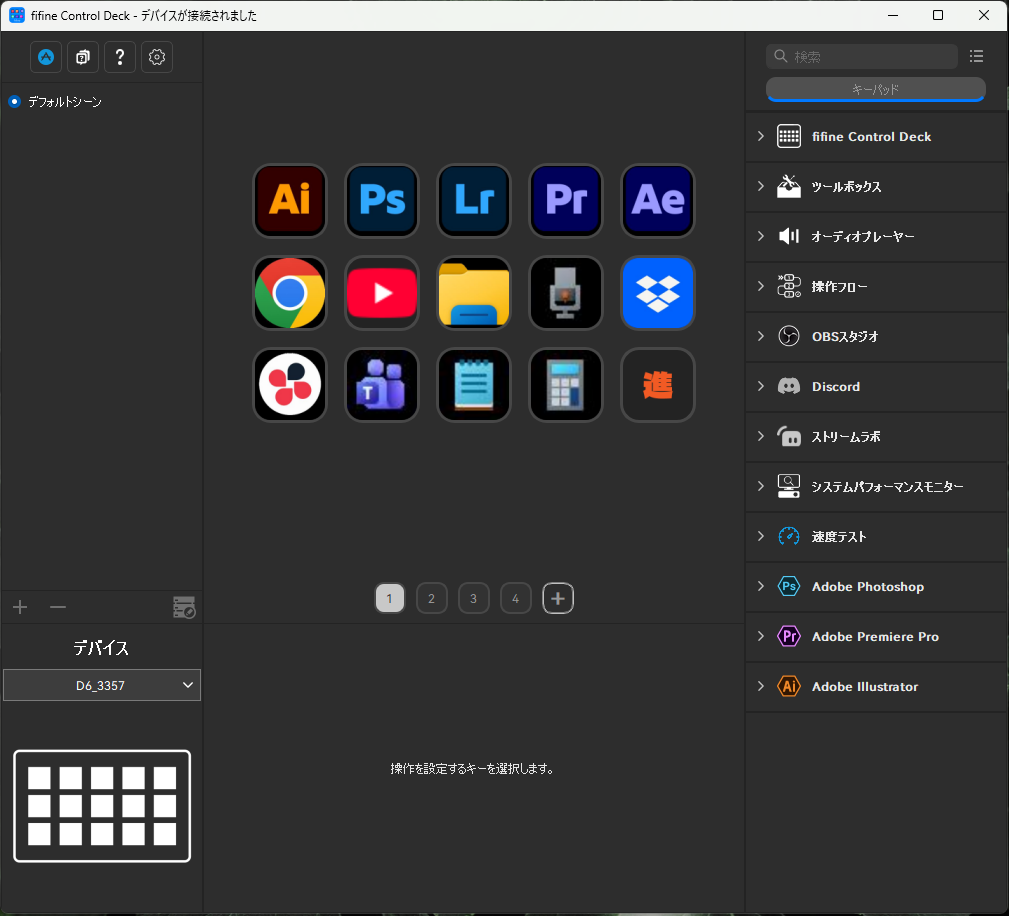Click the 検索 search field

(862, 57)
